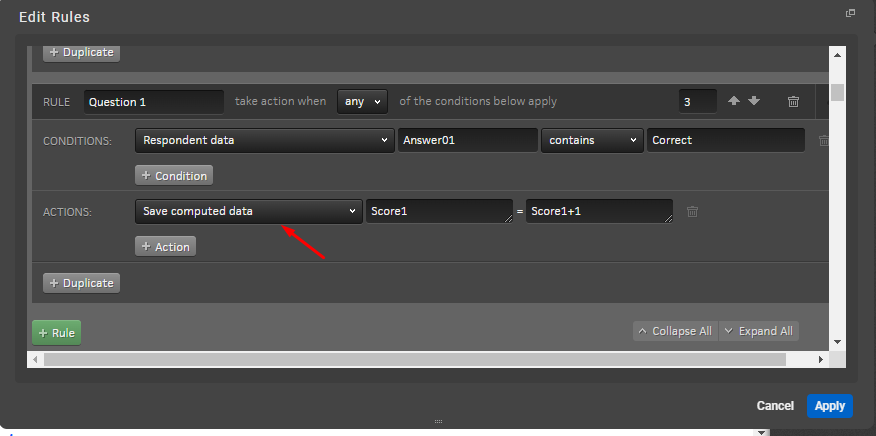The width and height of the screenshot is (876, 436).
Task: Add a new action with + Action
Action: pyautogui.click(x=165, y=246)
